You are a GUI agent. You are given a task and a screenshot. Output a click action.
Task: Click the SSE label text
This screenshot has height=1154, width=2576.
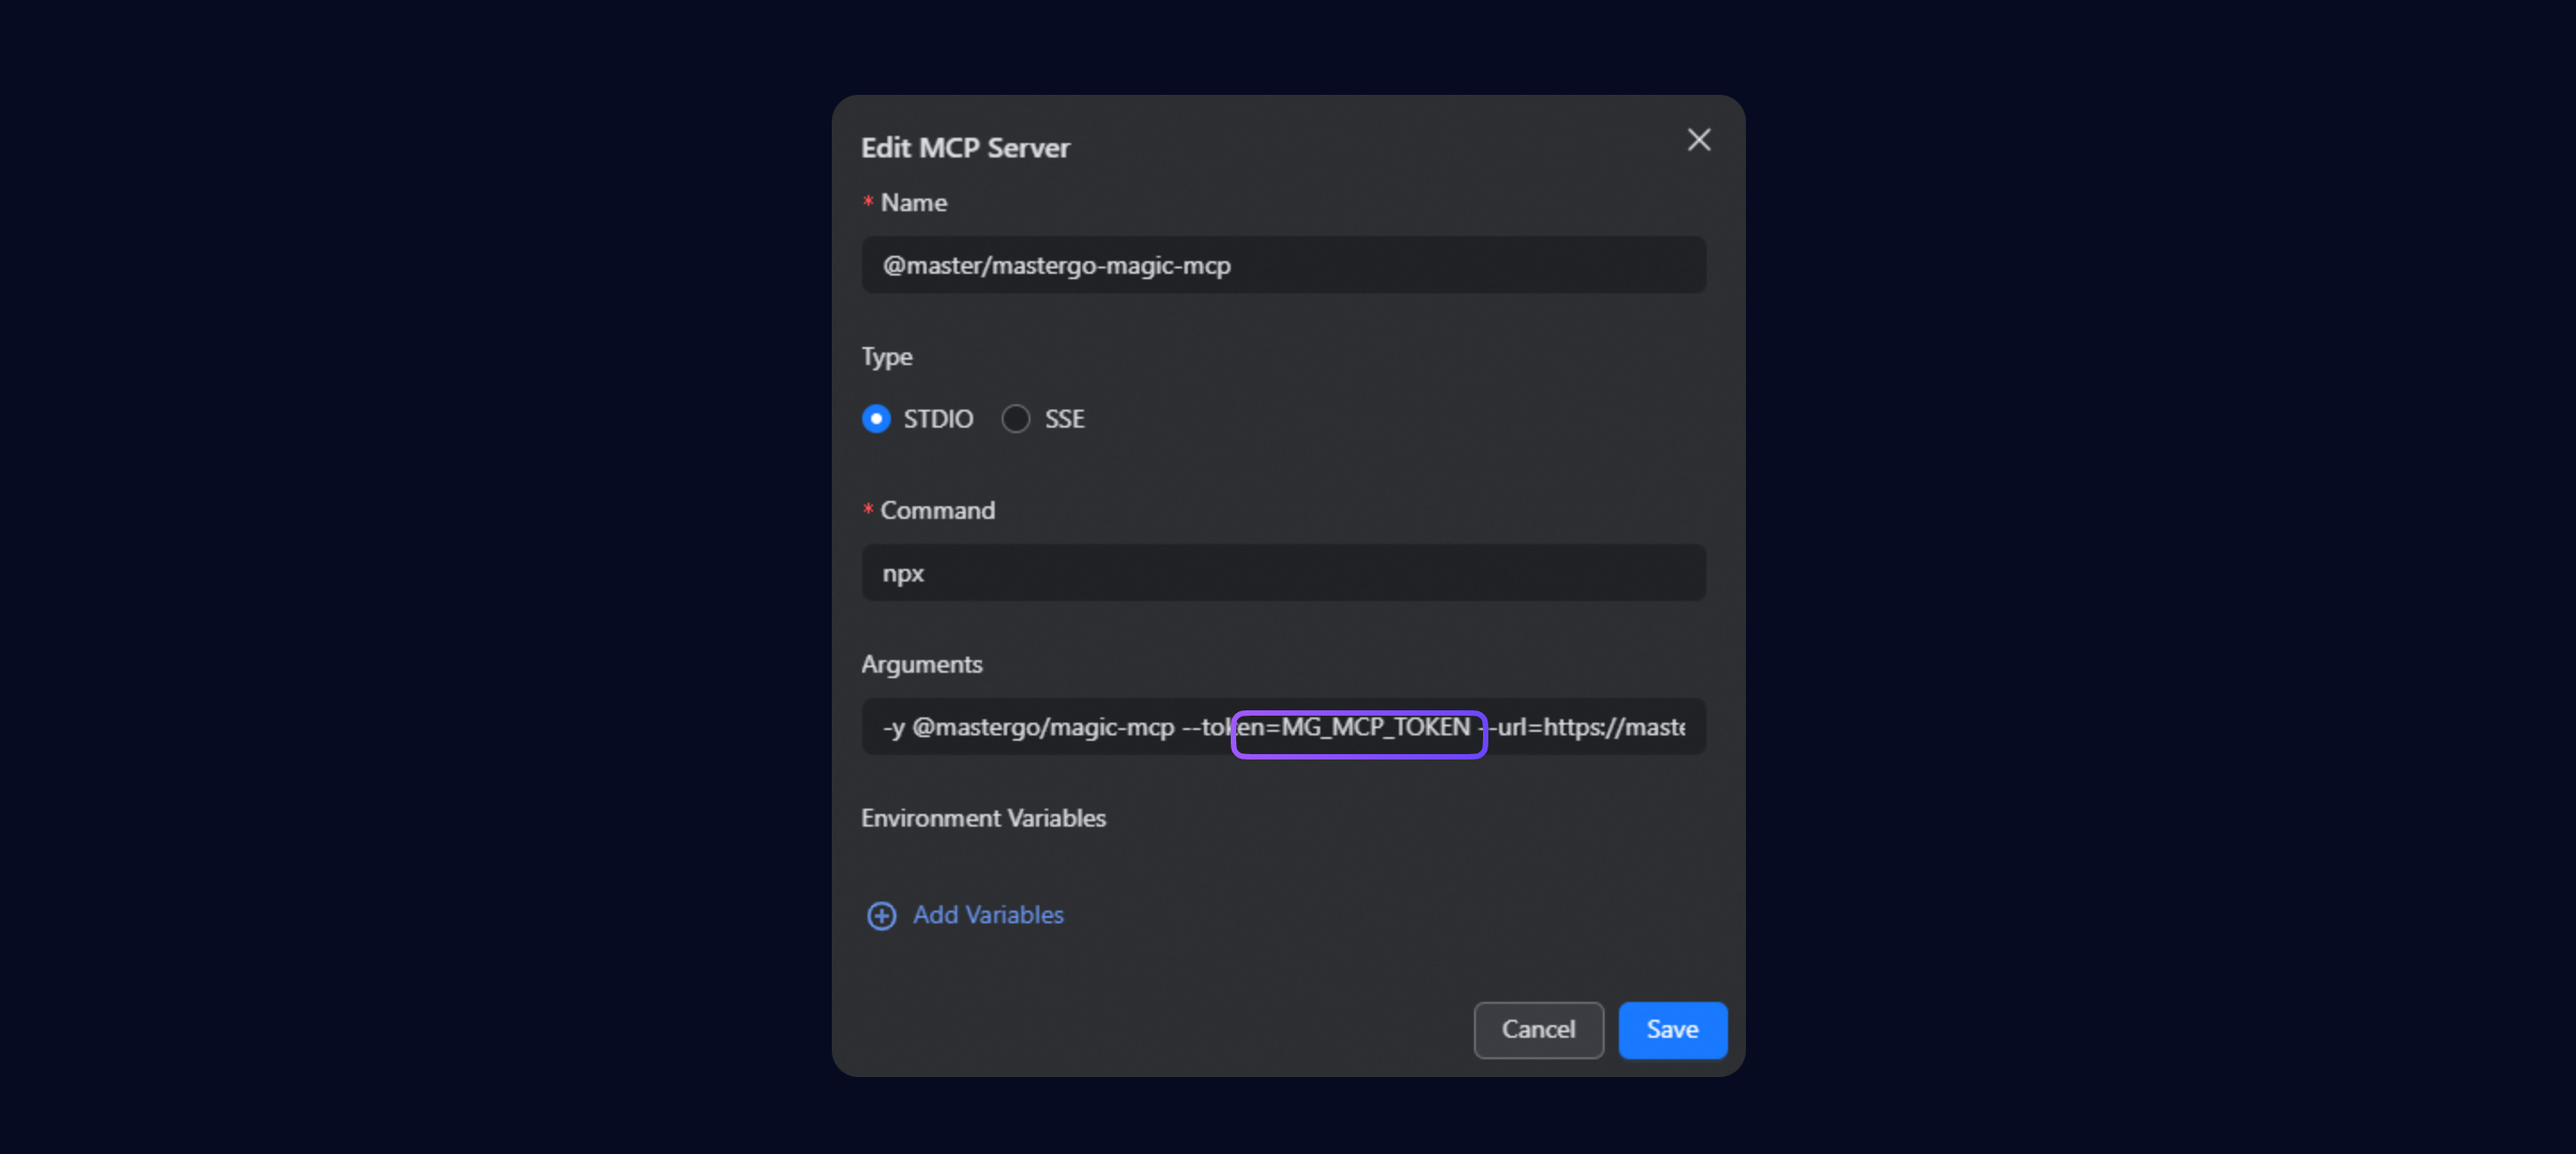(x=1064, y=418)
